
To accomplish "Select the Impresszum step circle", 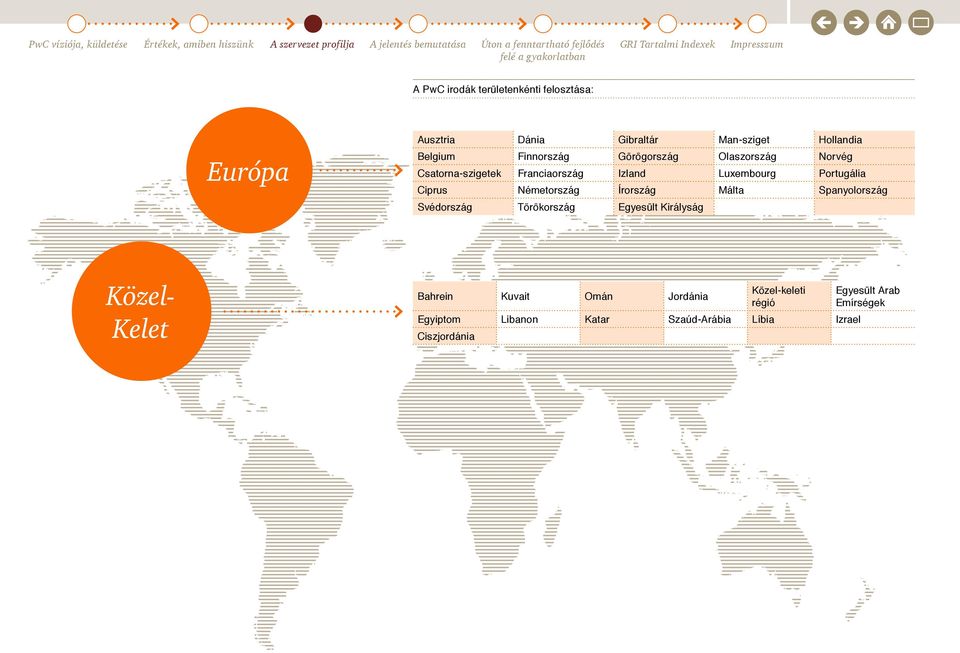I will 757,24.
